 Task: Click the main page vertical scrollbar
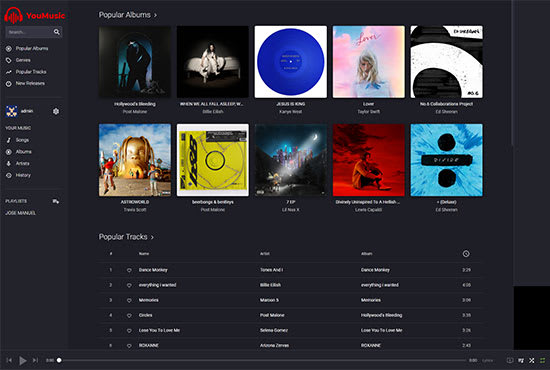pyautogui.click(x=512, y=73)
